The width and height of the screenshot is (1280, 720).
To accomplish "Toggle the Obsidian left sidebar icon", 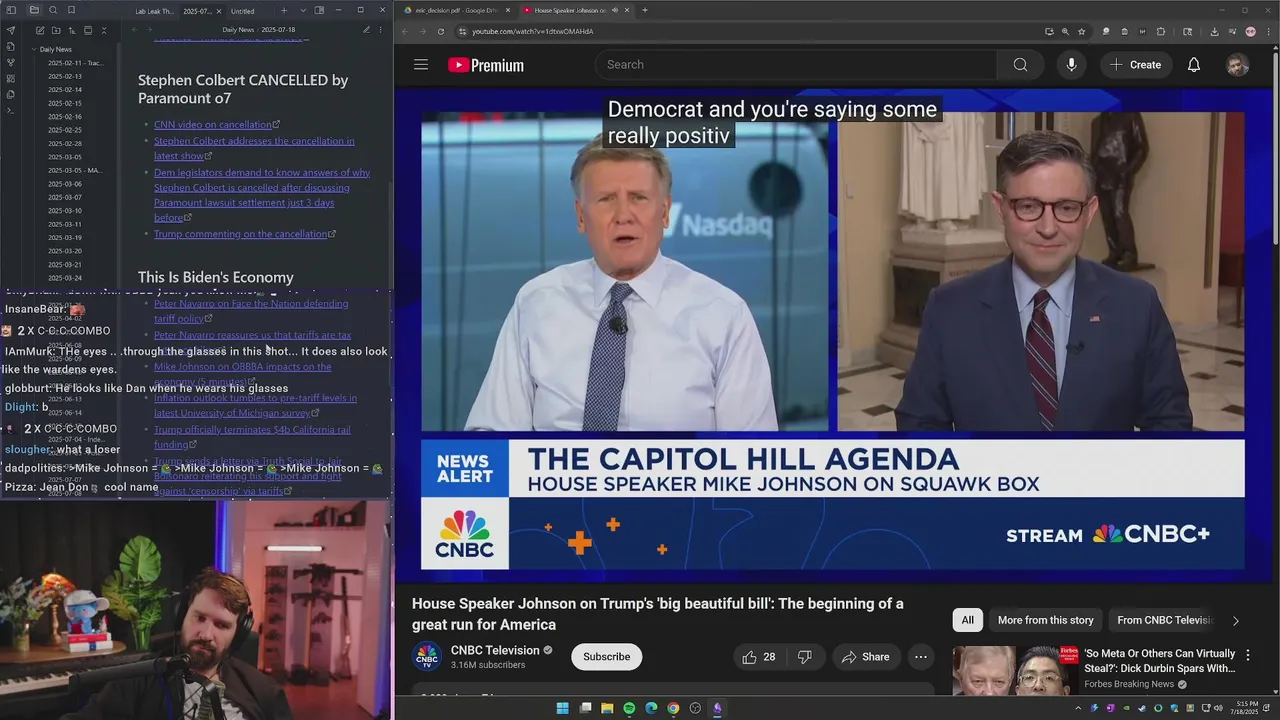I will [x=12, y=10].
